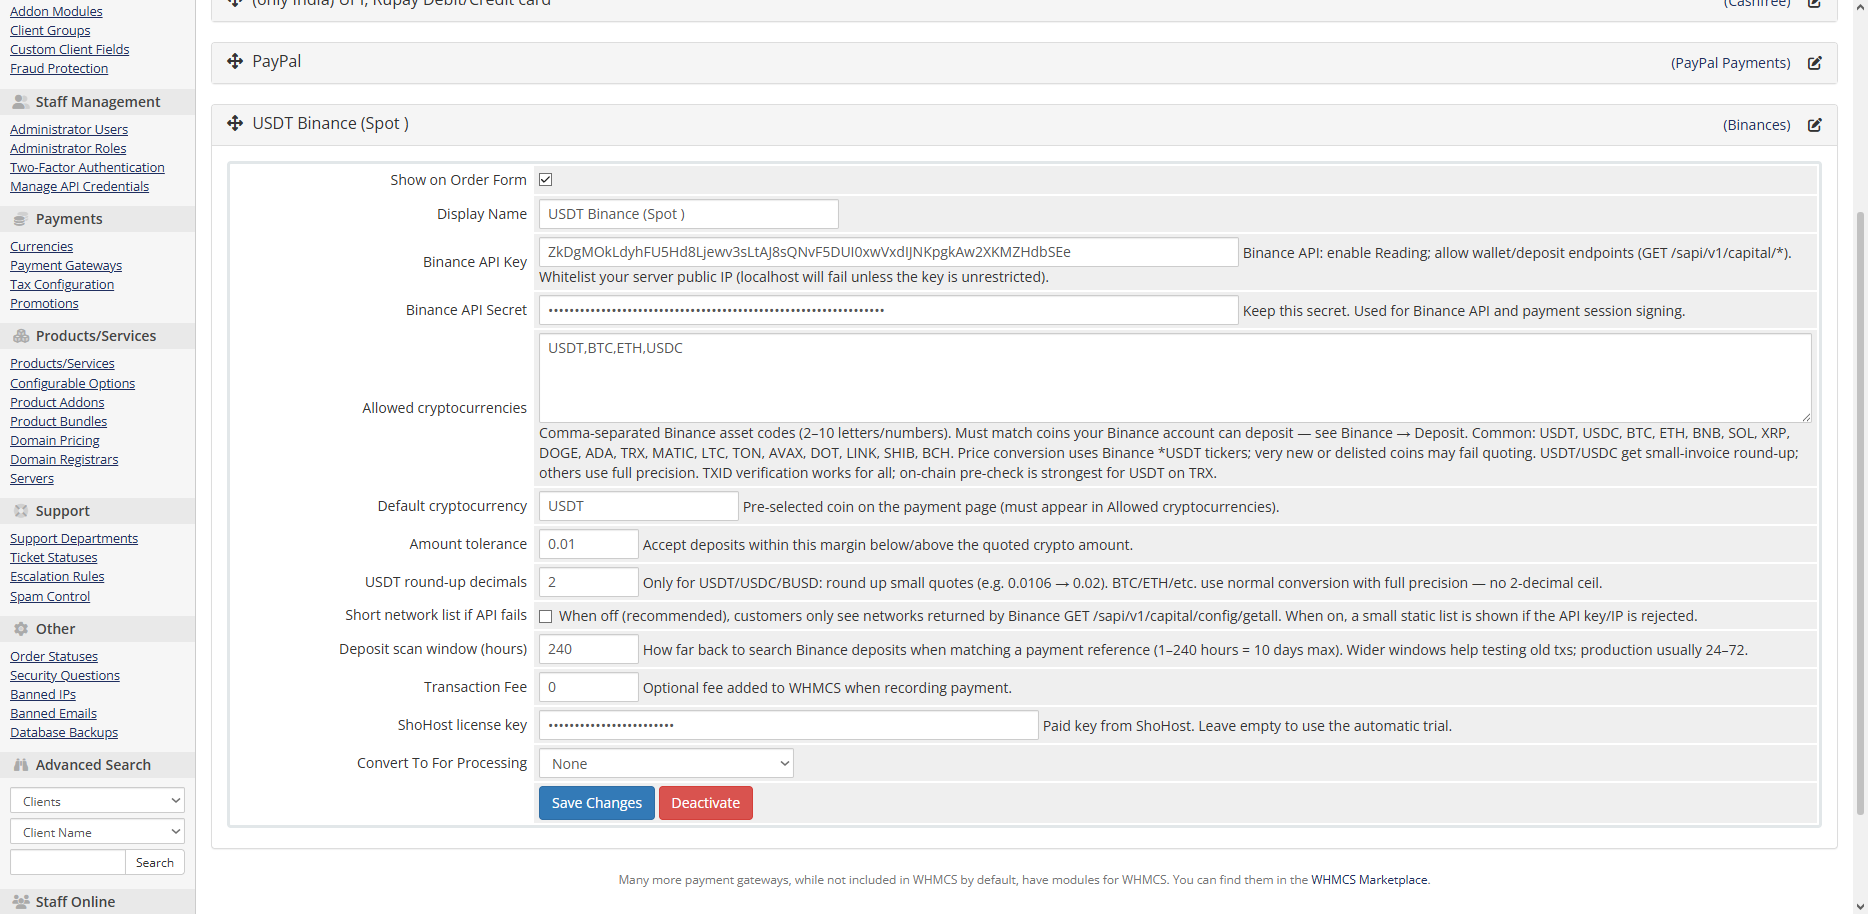Click the Other section gear icon
Image resolution: width=1868 pixels, height=914 pixels.
point(20,629)
